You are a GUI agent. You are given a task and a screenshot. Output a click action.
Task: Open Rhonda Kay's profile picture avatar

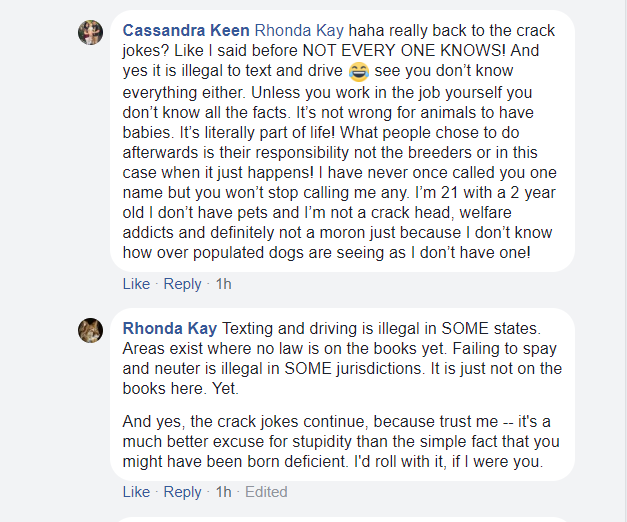pyautogui.click(x=90, y=330)
